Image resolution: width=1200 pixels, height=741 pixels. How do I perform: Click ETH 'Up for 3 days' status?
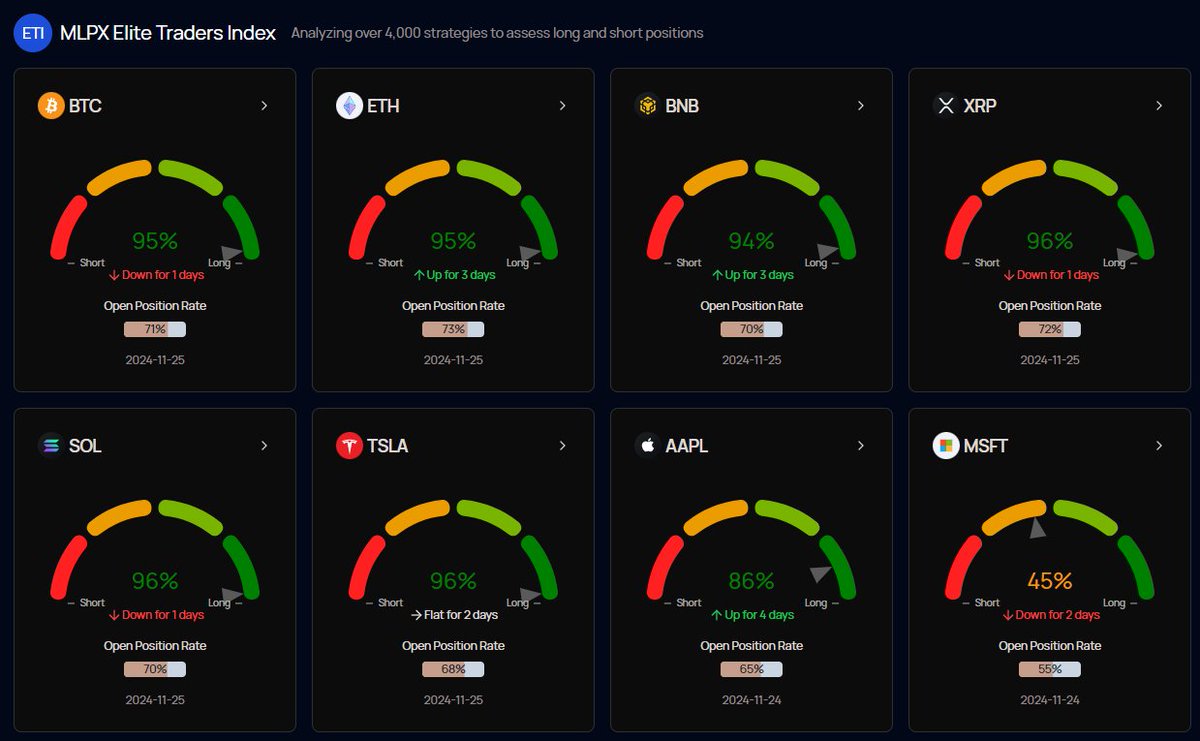point(453,275)
